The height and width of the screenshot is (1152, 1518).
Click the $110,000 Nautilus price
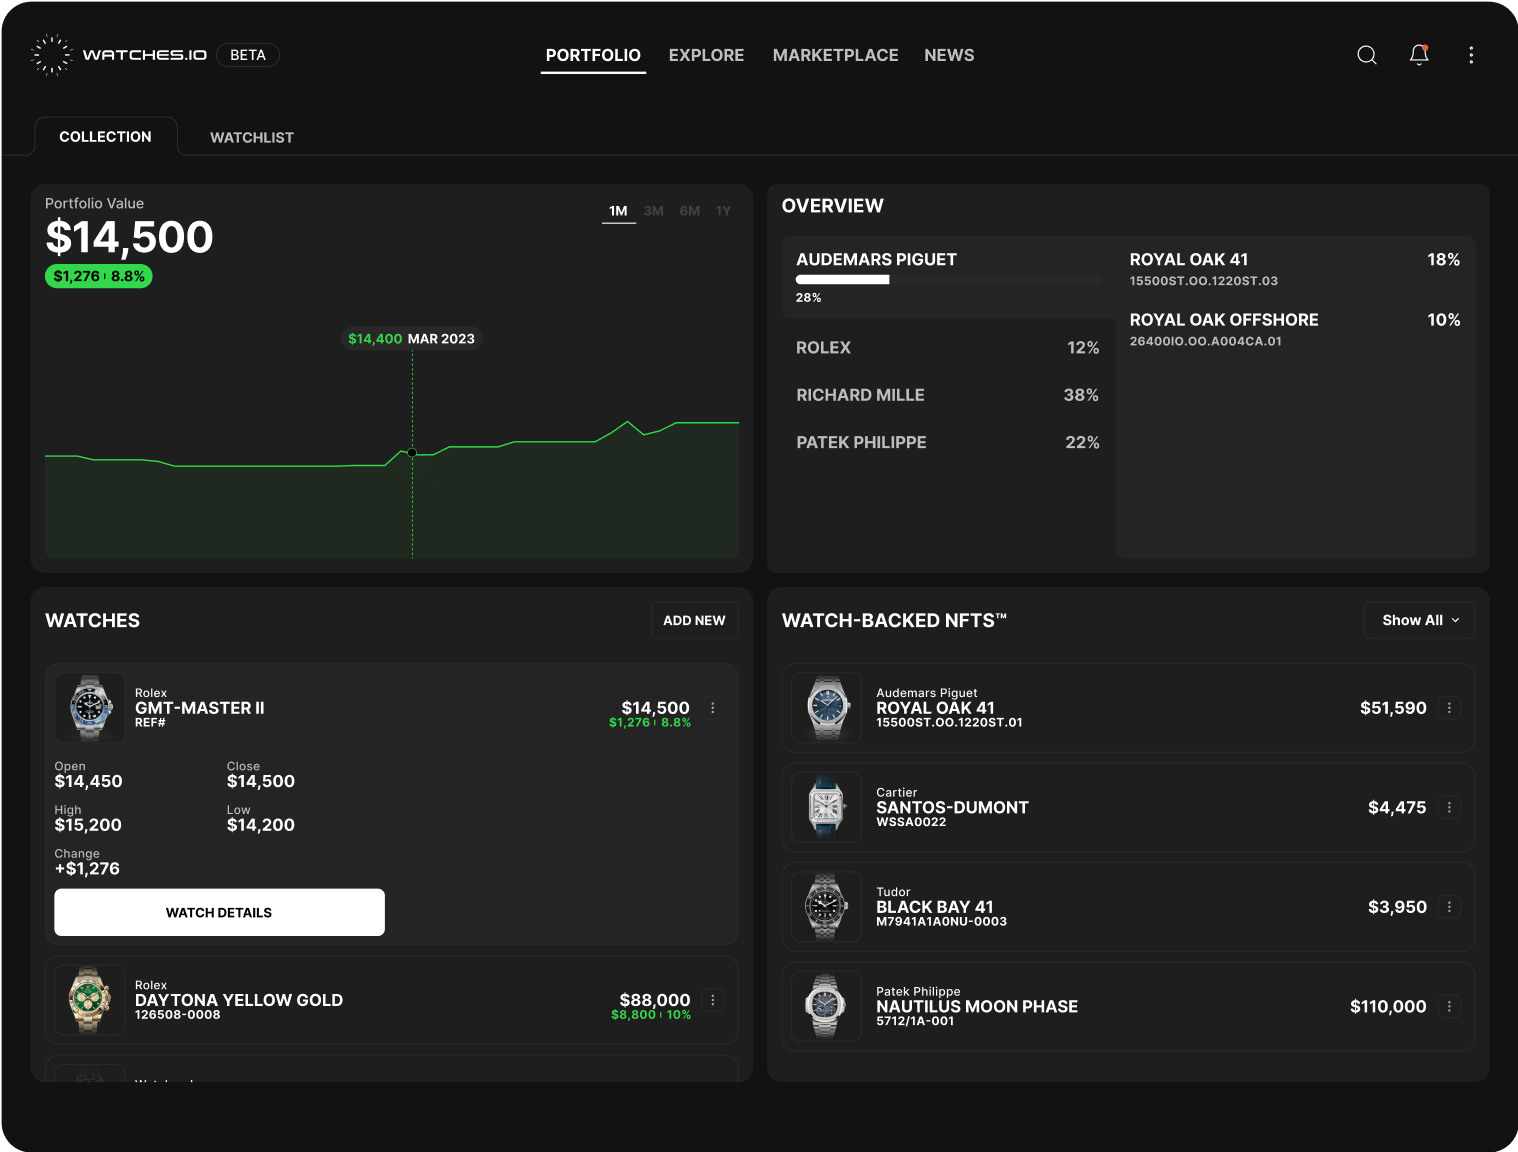click(1388, 1006)
